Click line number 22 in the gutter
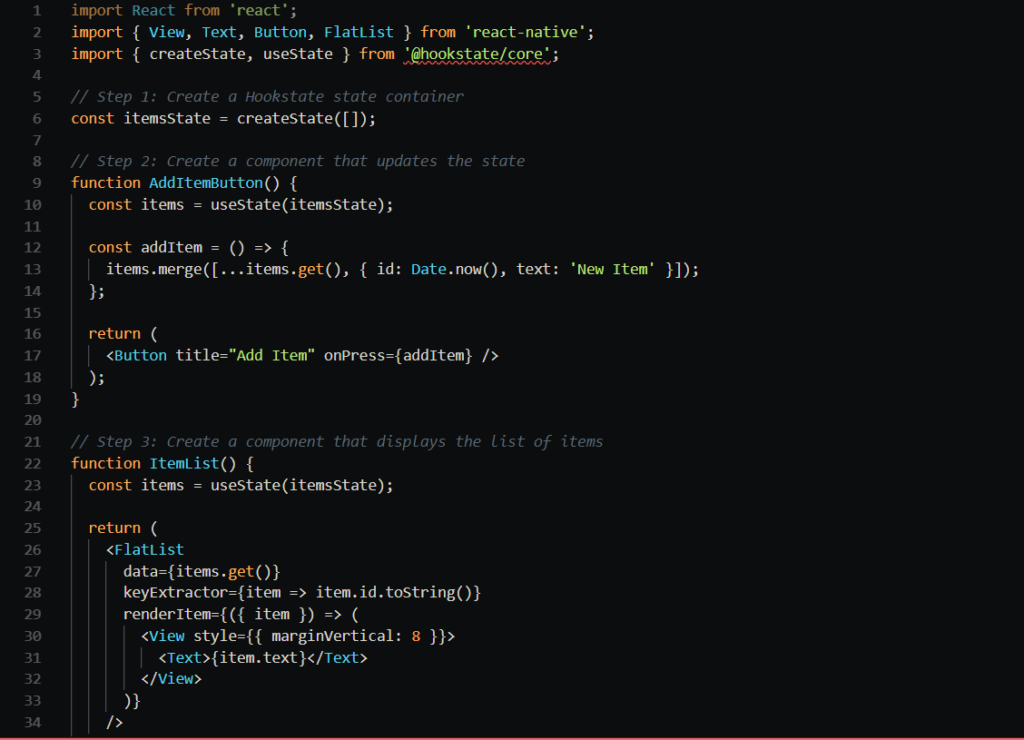 click(32, 464)
